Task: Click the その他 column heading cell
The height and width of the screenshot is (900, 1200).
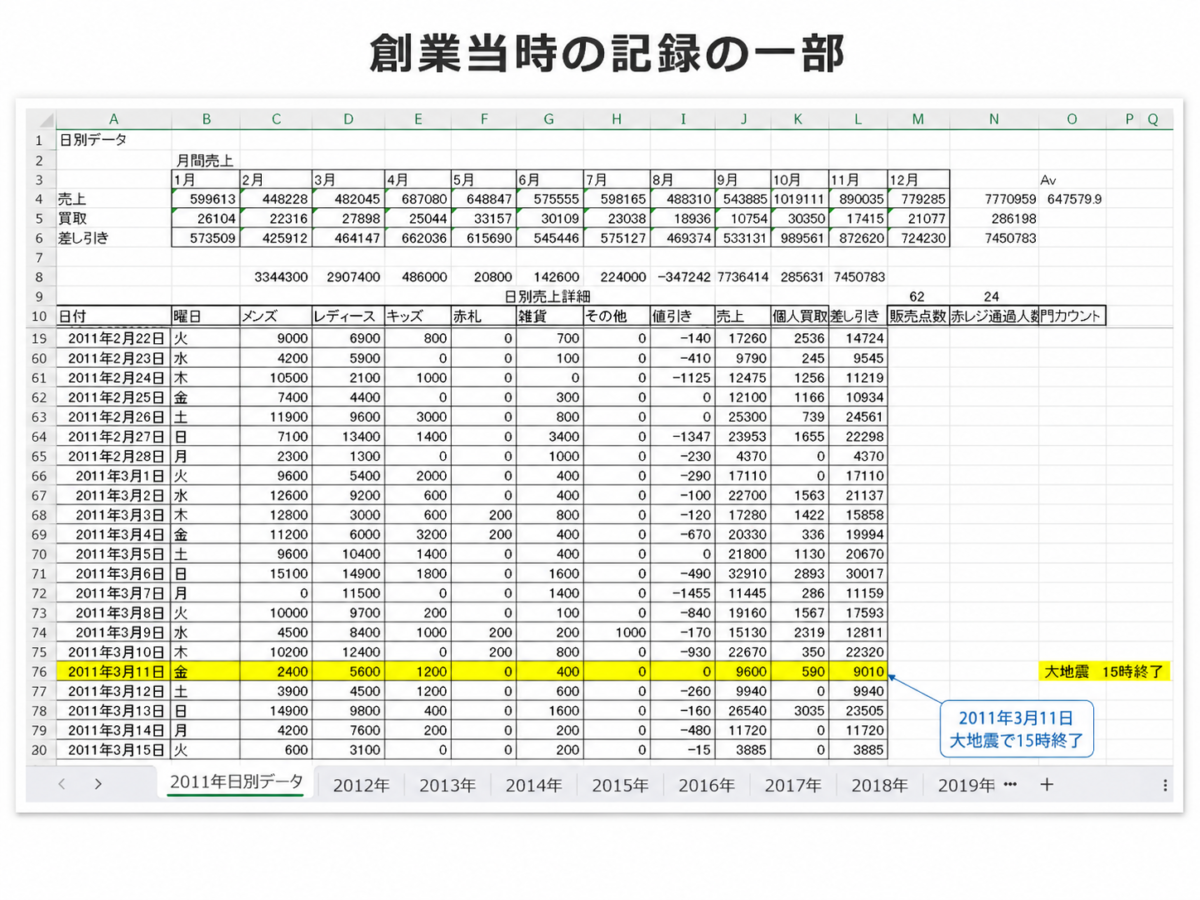Action: 617,316
